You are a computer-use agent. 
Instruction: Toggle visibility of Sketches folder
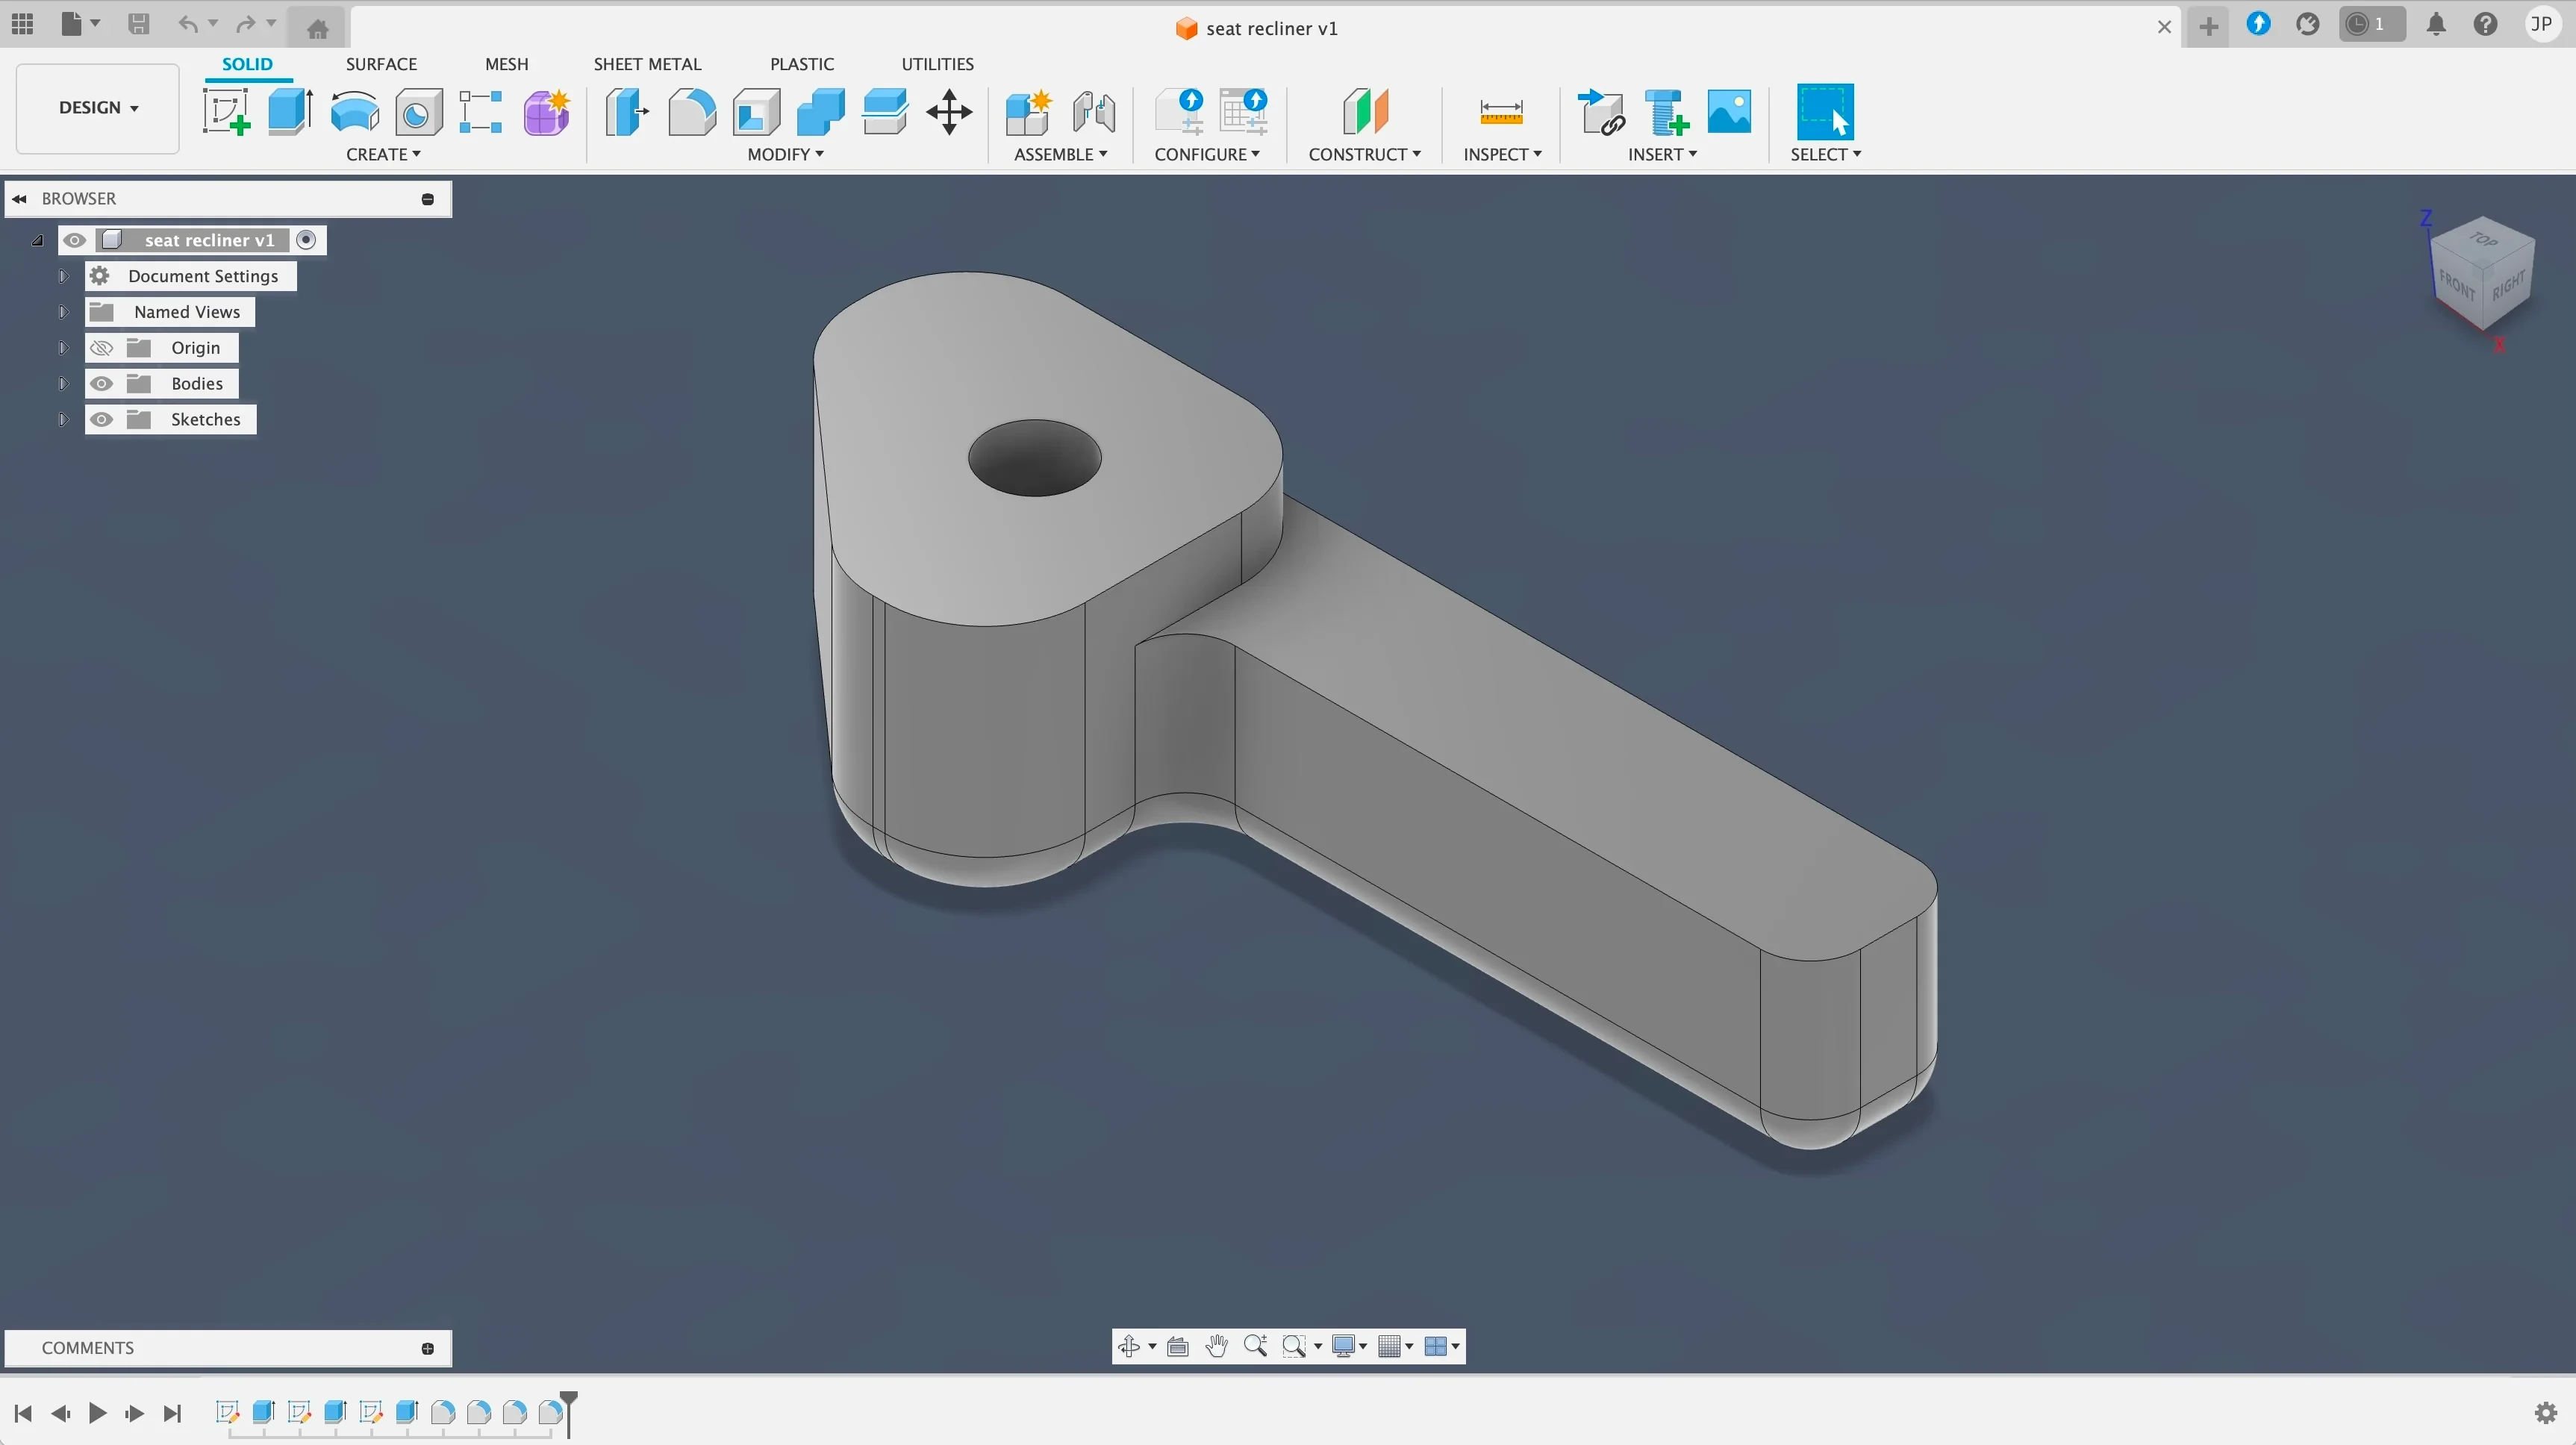(101, 420)
